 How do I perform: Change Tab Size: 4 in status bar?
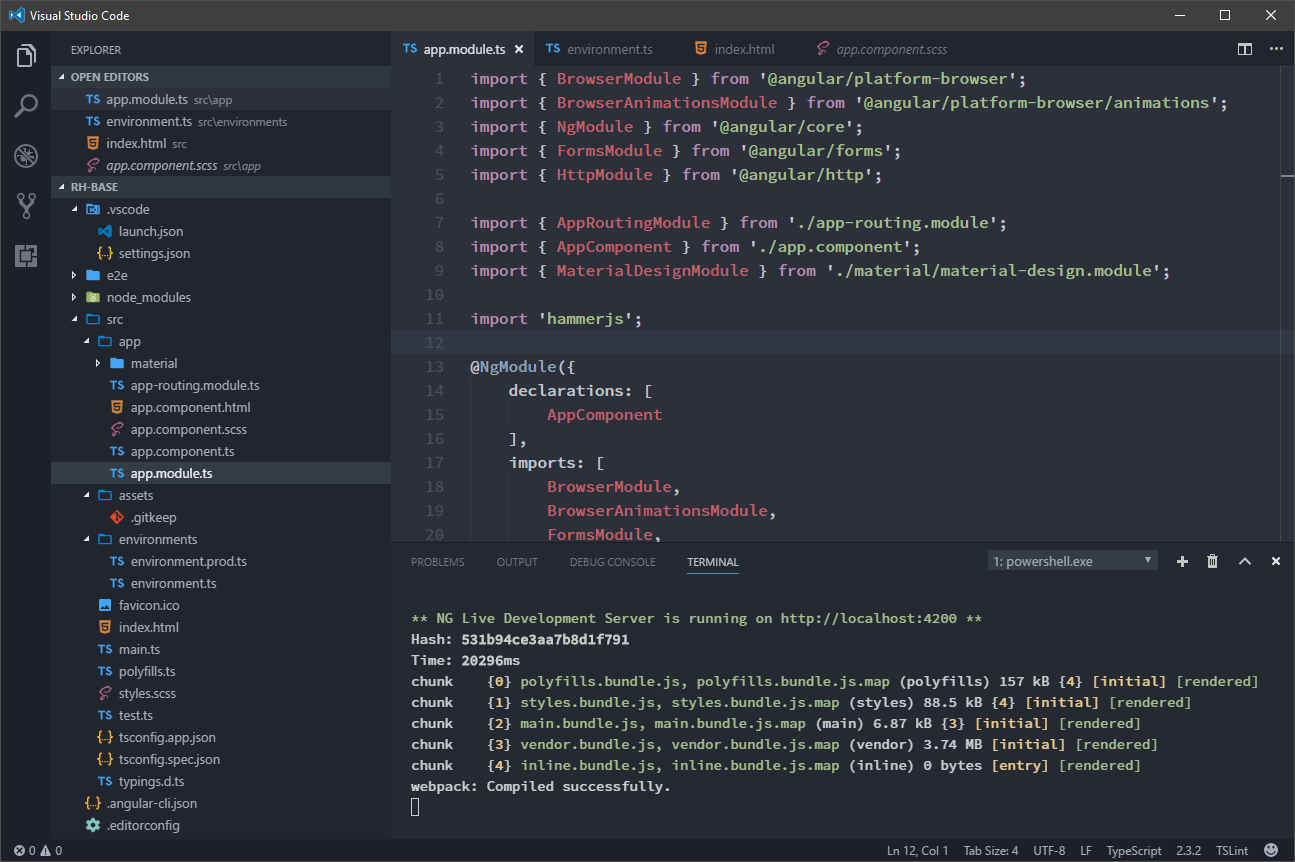point(991,851)
